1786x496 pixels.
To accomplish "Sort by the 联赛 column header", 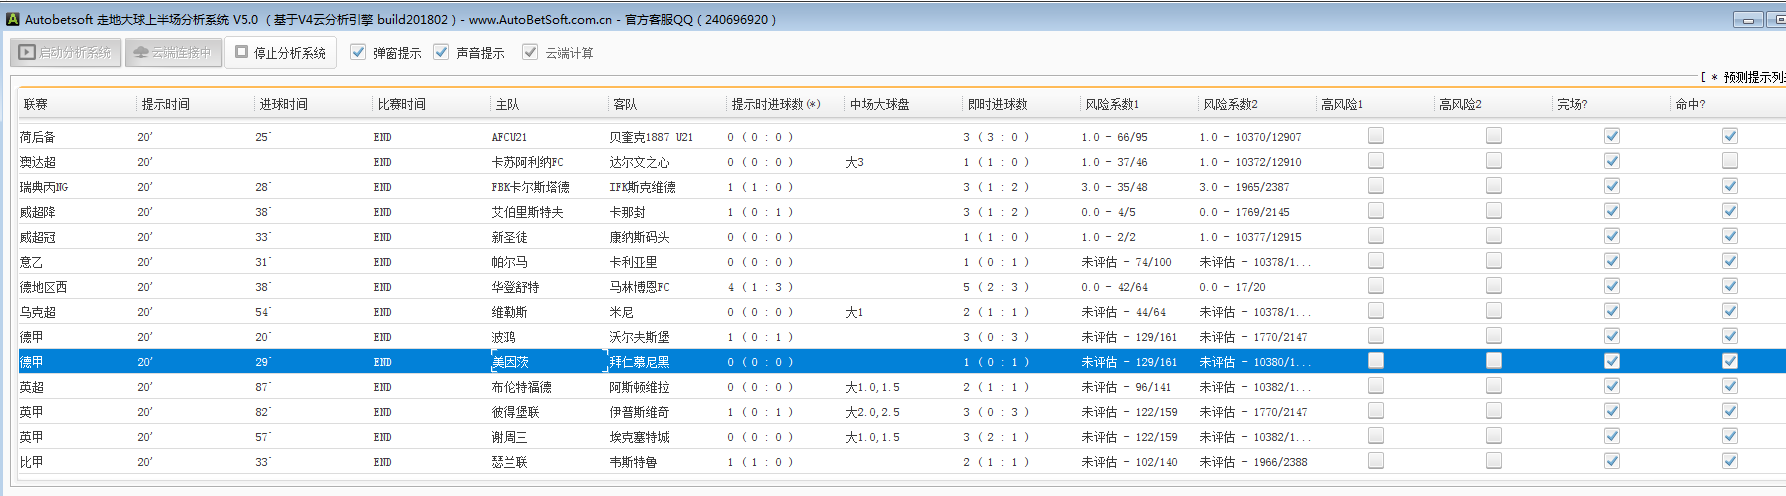I will coord(36,104).
